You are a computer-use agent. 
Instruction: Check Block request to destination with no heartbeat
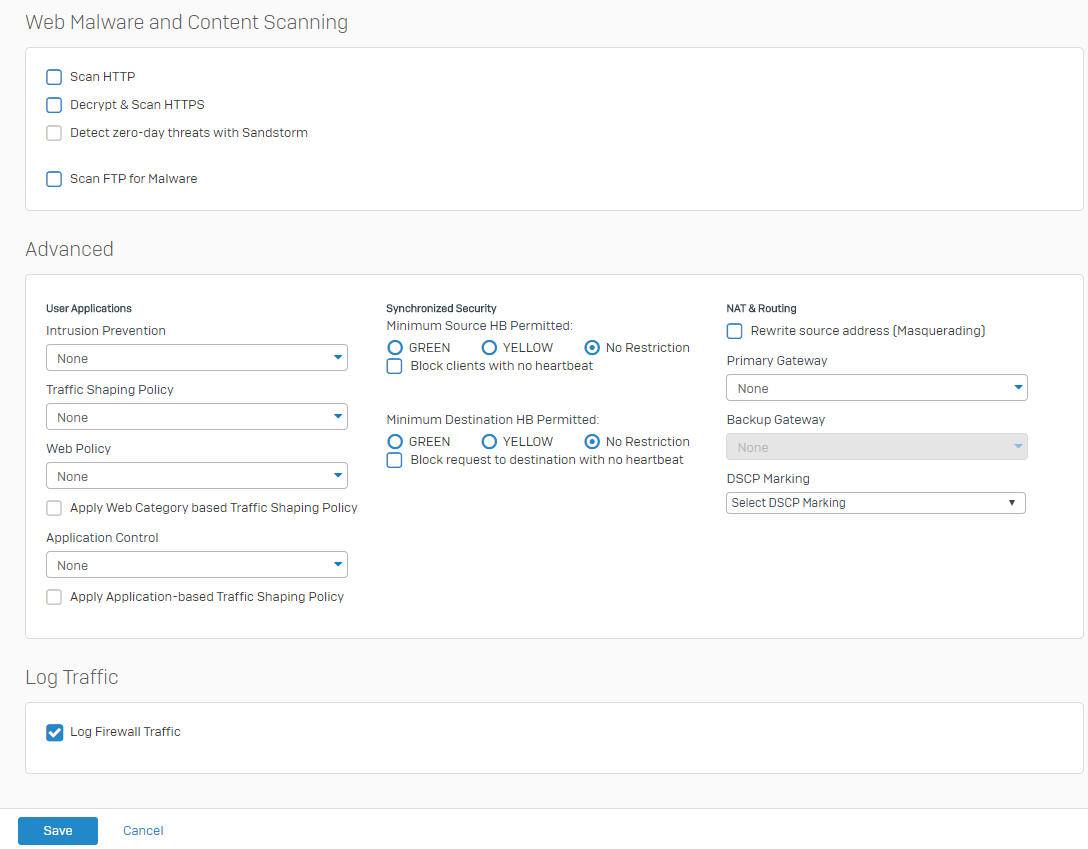[x=395, y=460]
